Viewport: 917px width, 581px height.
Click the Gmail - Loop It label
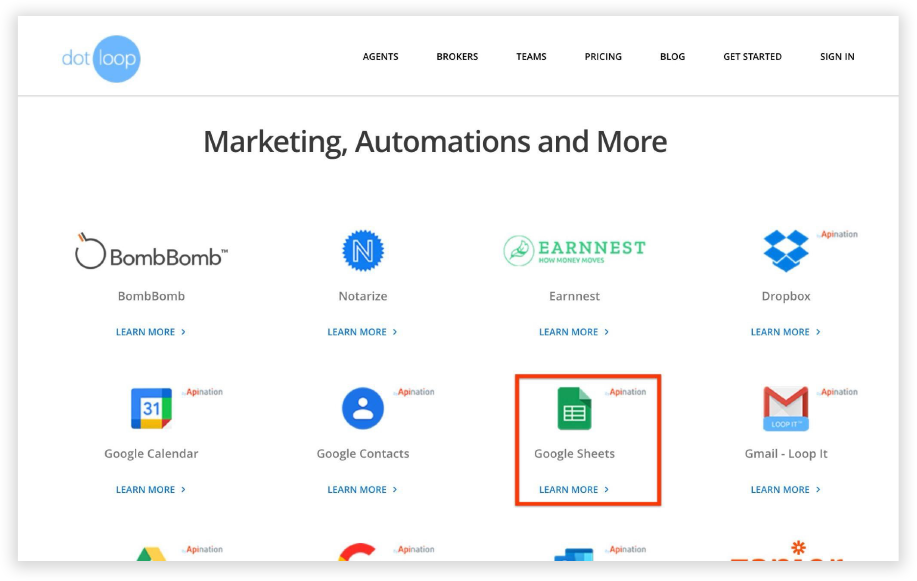click(x=786, y=453)
